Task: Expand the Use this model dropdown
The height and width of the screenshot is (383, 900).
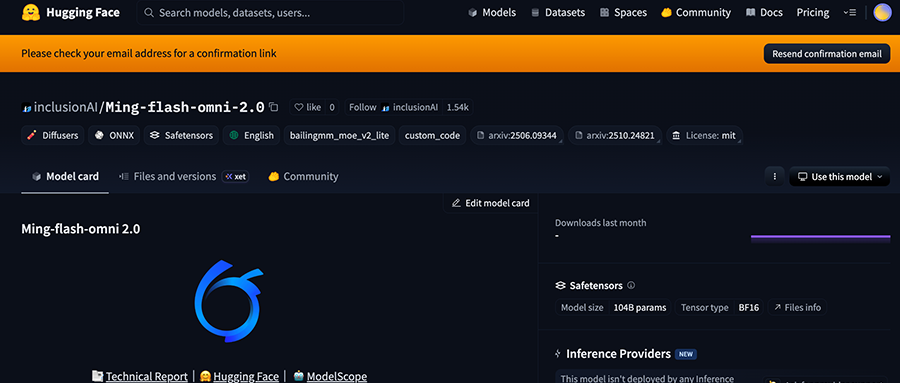Action: click(x=840, y=177)
